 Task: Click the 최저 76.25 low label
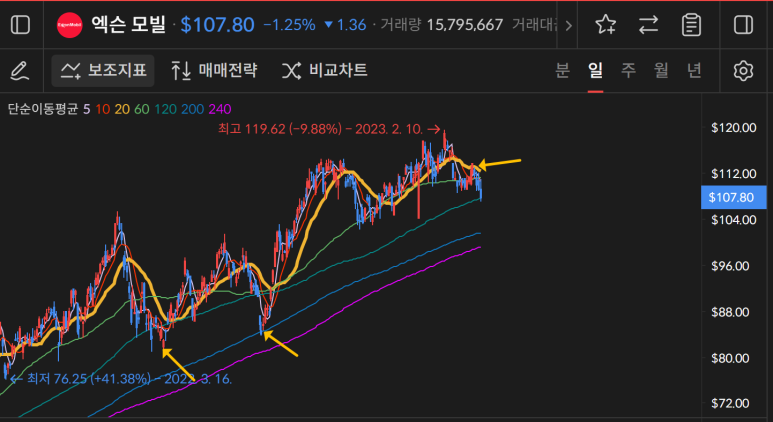point(121,379)
